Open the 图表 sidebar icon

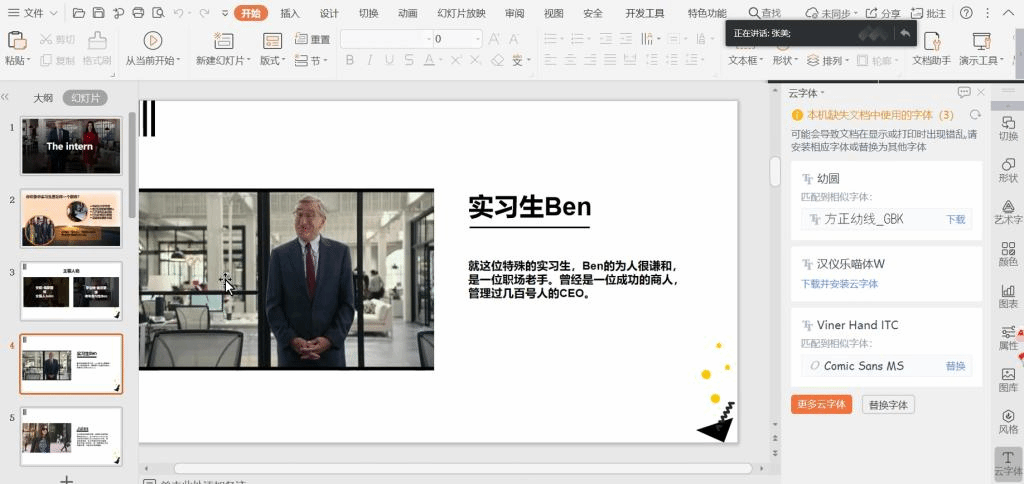point(1008,296)
